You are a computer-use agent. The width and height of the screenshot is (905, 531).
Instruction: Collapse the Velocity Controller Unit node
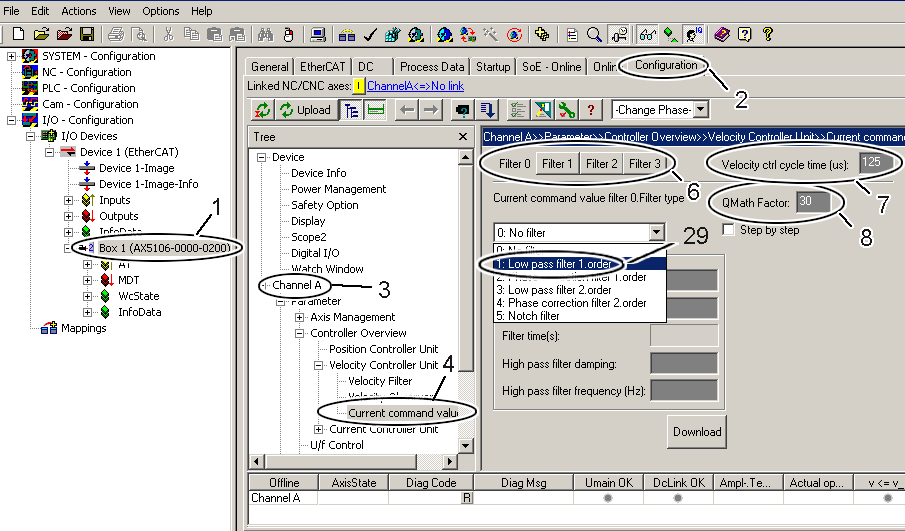[x=318, y=365]
